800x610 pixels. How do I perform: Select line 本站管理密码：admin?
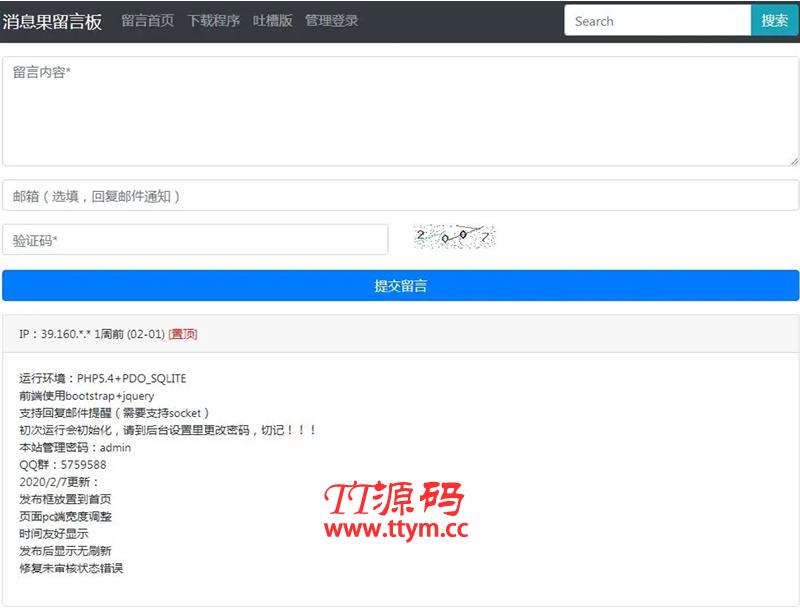tap(75, 447)
